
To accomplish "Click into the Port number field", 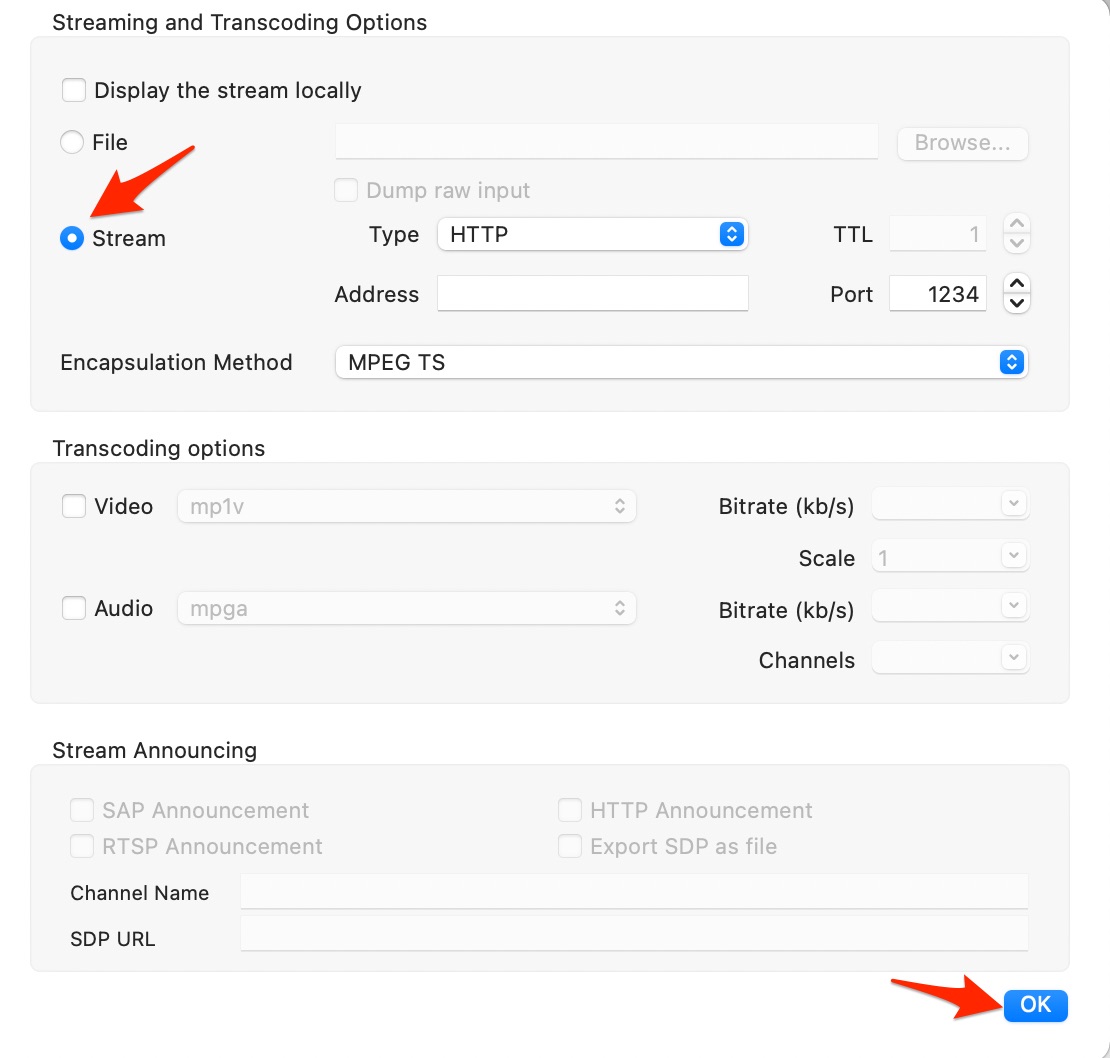I will pos(937,294).
